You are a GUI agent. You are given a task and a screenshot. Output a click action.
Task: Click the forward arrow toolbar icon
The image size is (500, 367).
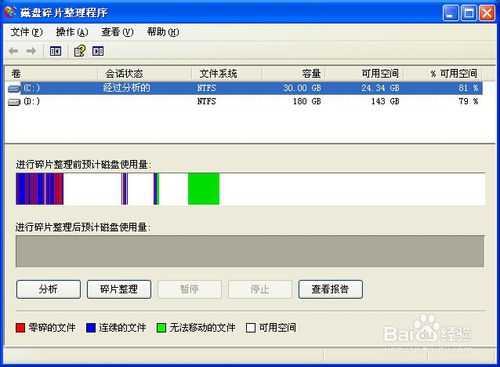pyautogui.click(x=31, y=51)
